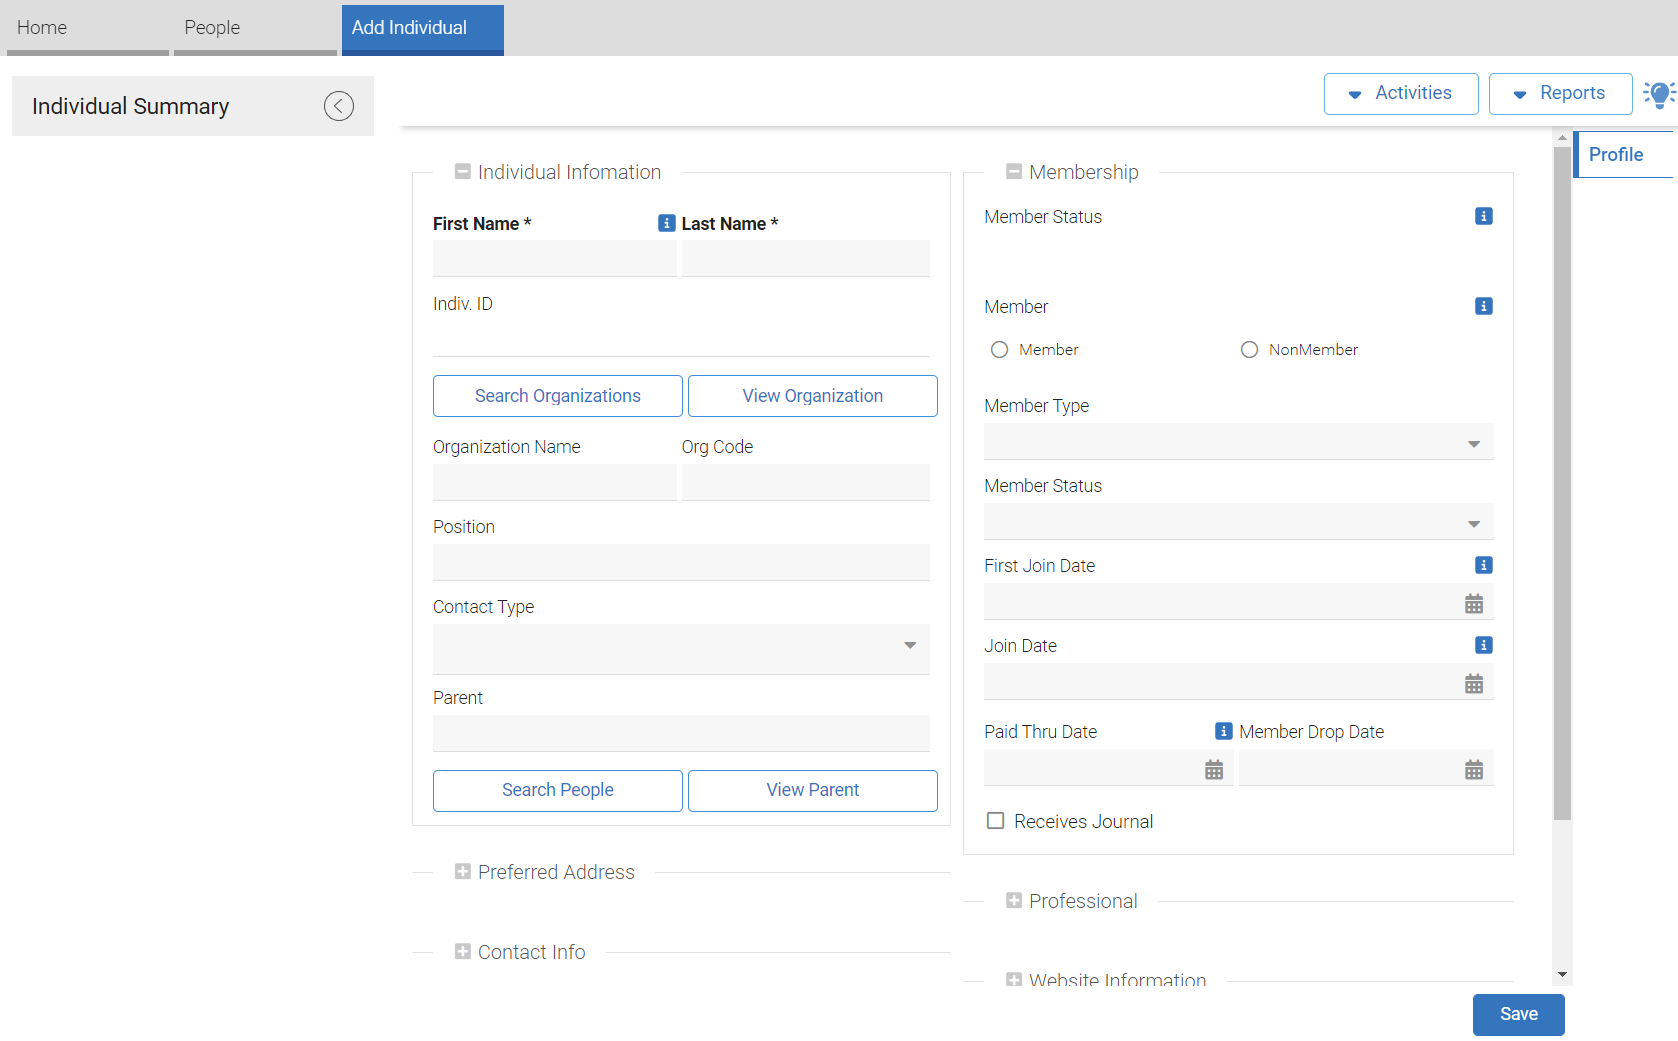Screen dimensions: 1678x1041
Task: Show info icon for Join Date
Action: [x=1484, y=645]
